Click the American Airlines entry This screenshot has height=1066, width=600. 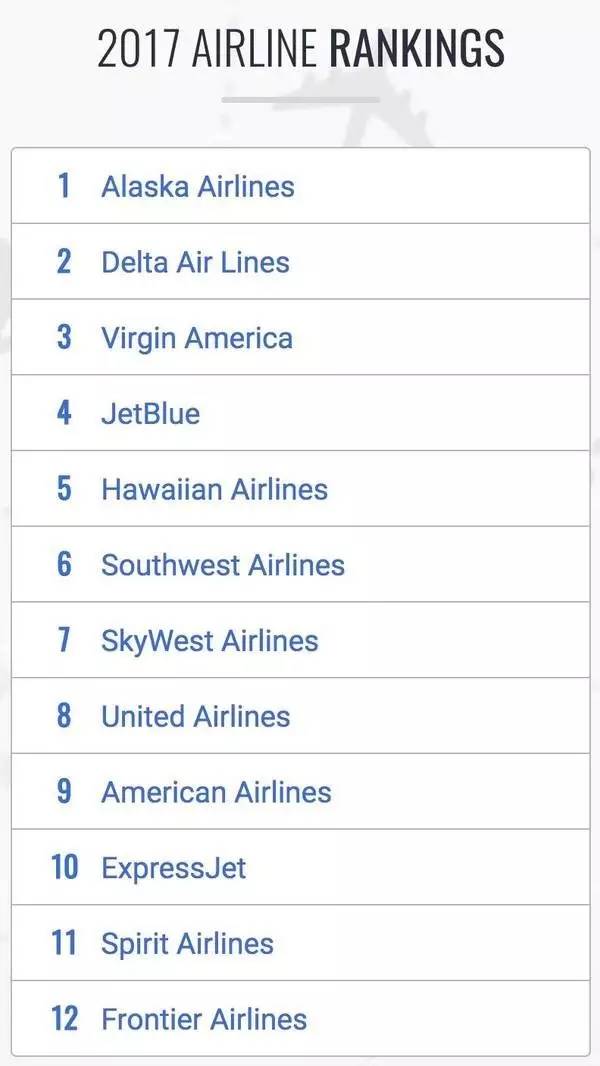(216, 792)
